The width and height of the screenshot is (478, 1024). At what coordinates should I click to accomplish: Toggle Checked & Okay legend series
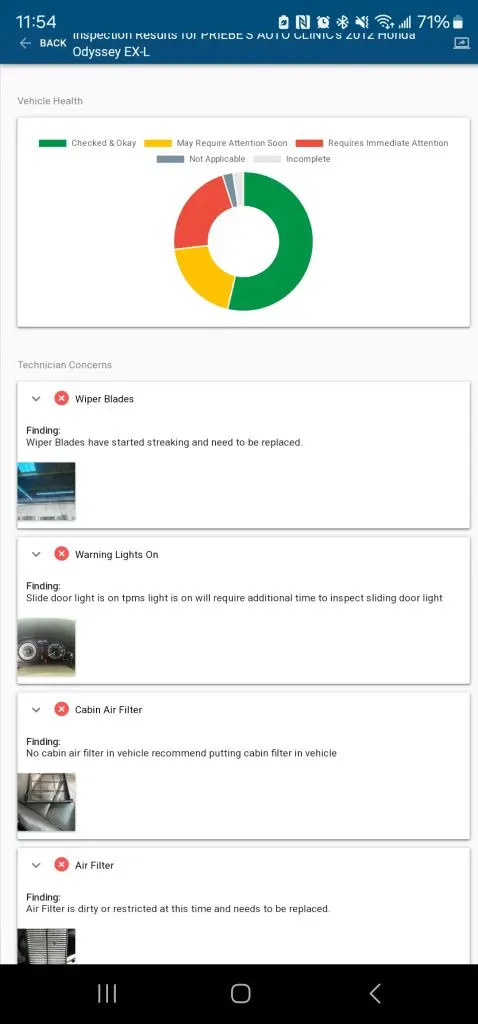pyautogui.click(x=88, y=143)
